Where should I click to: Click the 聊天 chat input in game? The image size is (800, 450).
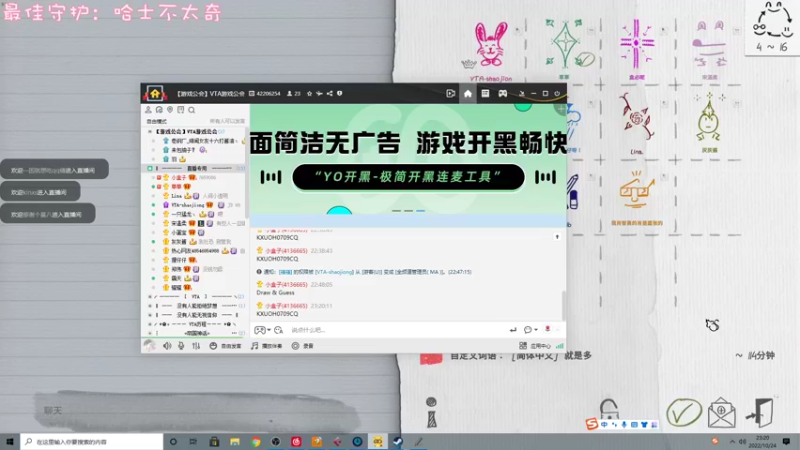coord(196,411)
